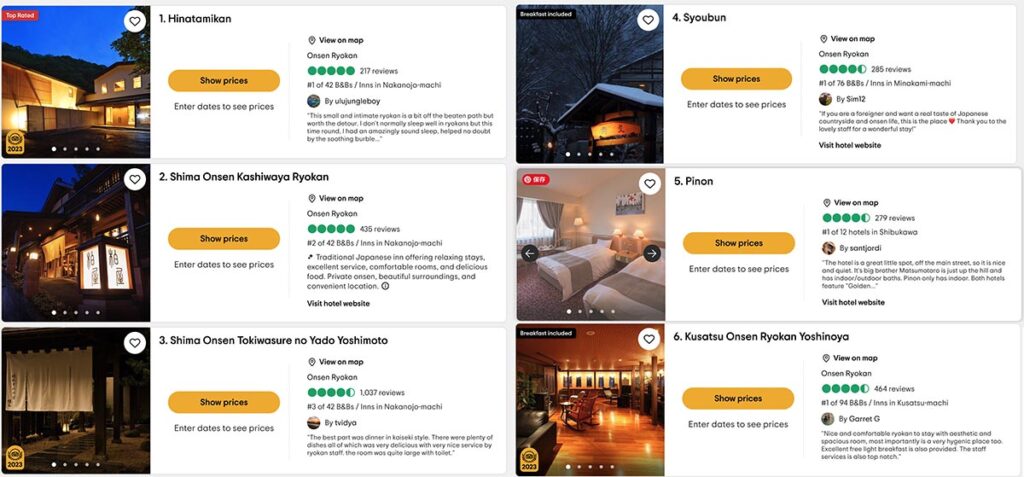1024x477 pixels.
Task: Open the ulujungleboy reviewer avatar
Action: pos(313,101)
